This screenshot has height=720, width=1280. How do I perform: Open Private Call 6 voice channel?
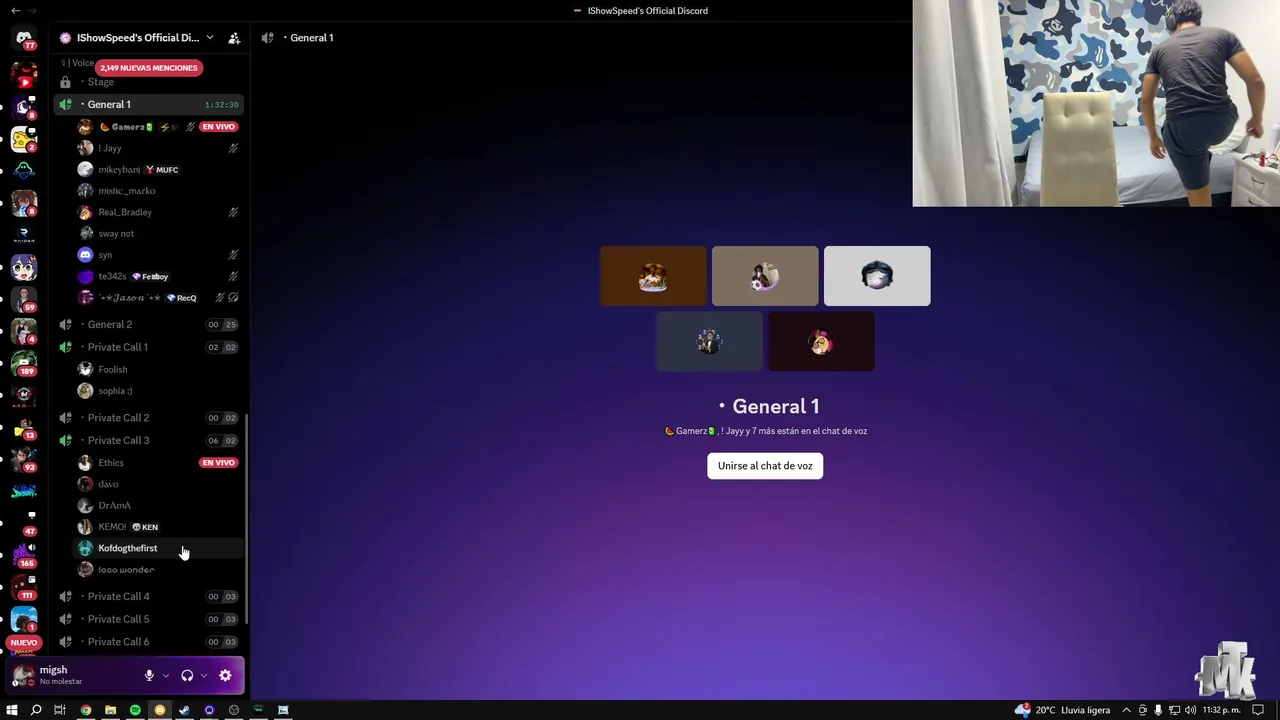coord(148,641)
